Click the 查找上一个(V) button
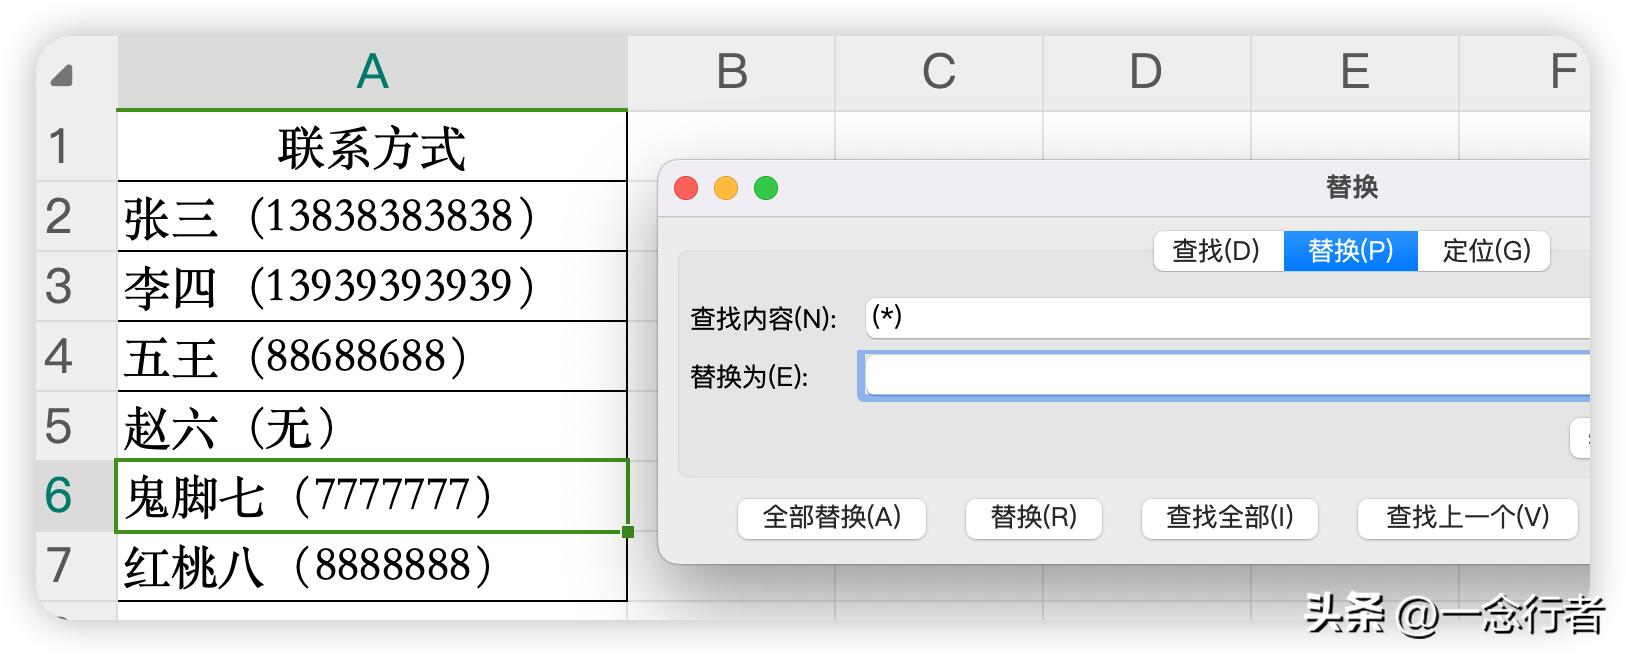The height and width of the screenshot is (656, 1626). coord(1467,517)
